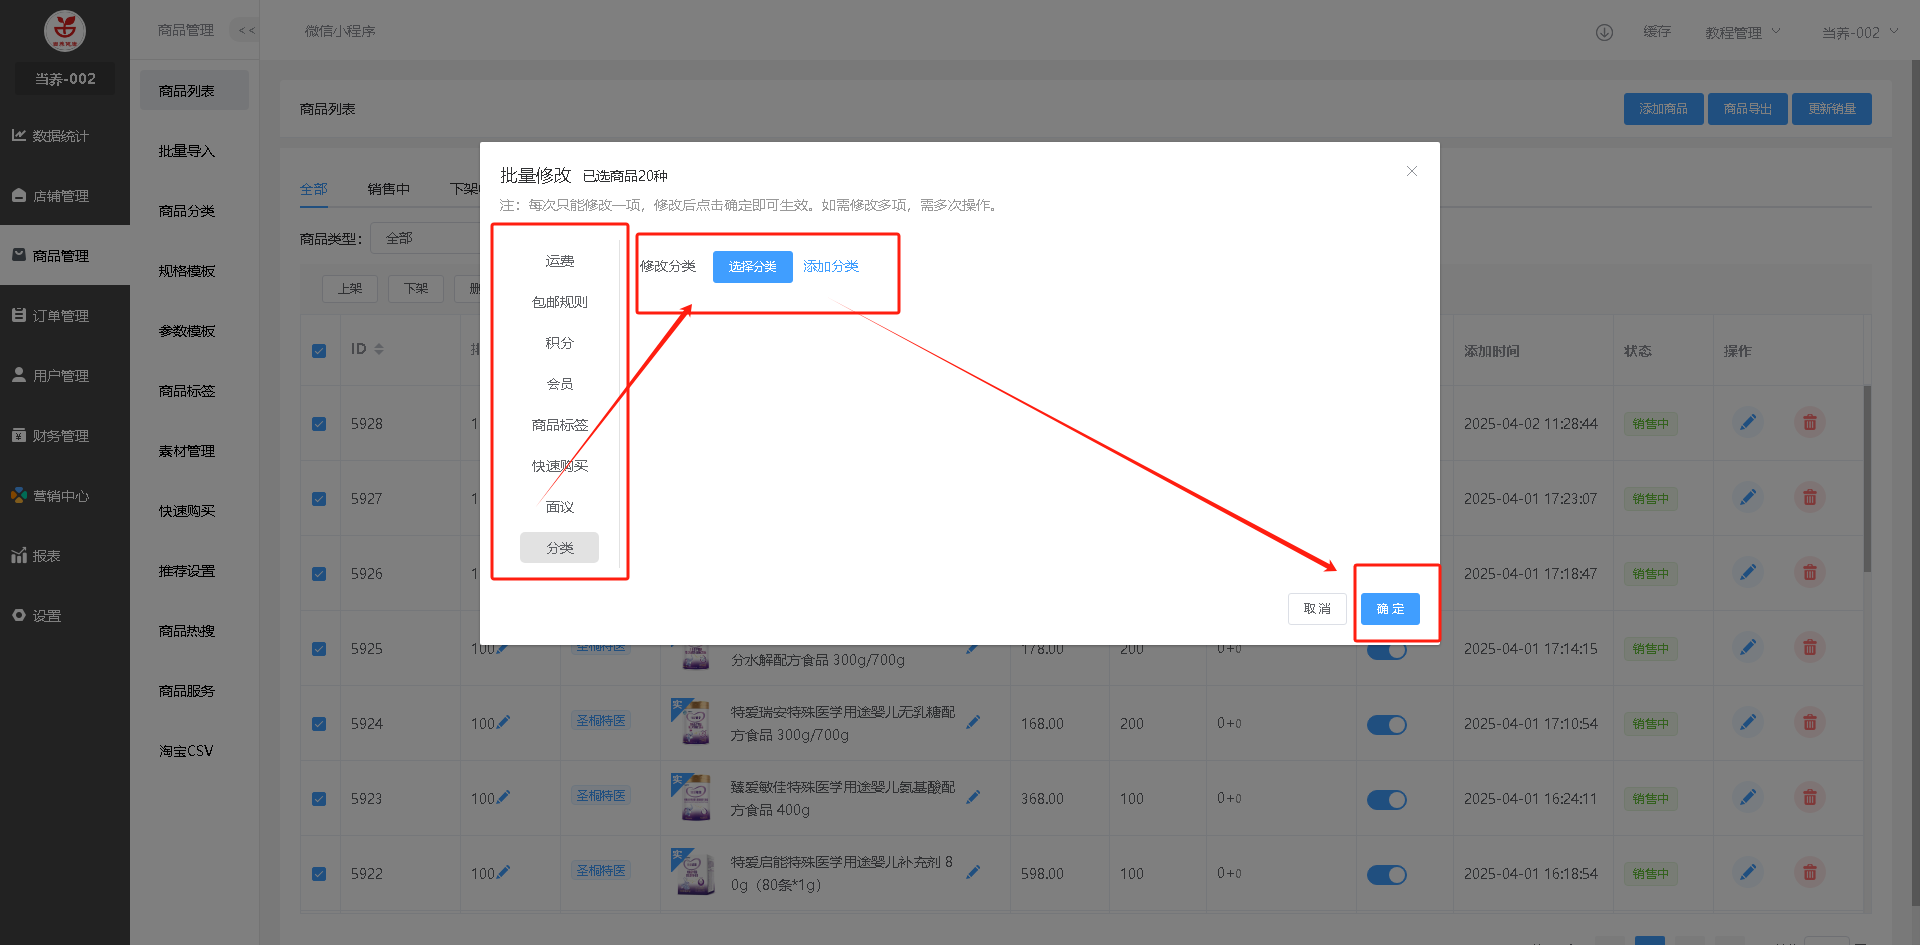Close the 批量修改 dialog
1920x945 pixels.
coord(1411,172)
